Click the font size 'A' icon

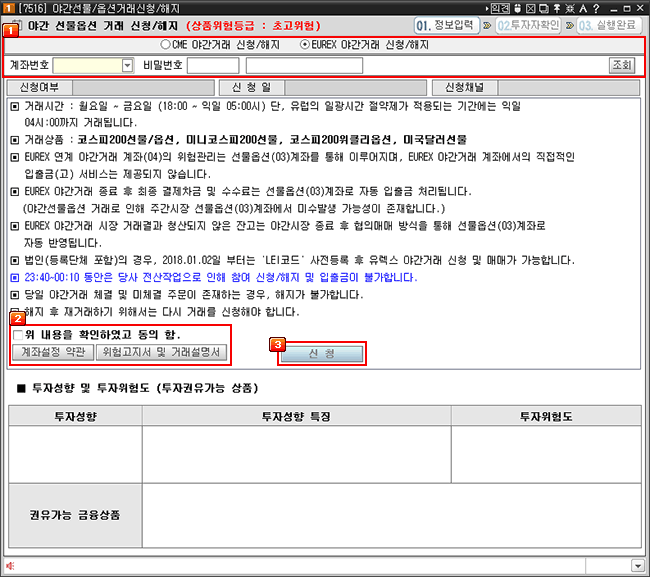pyautogui.click(x=582, y=8)
